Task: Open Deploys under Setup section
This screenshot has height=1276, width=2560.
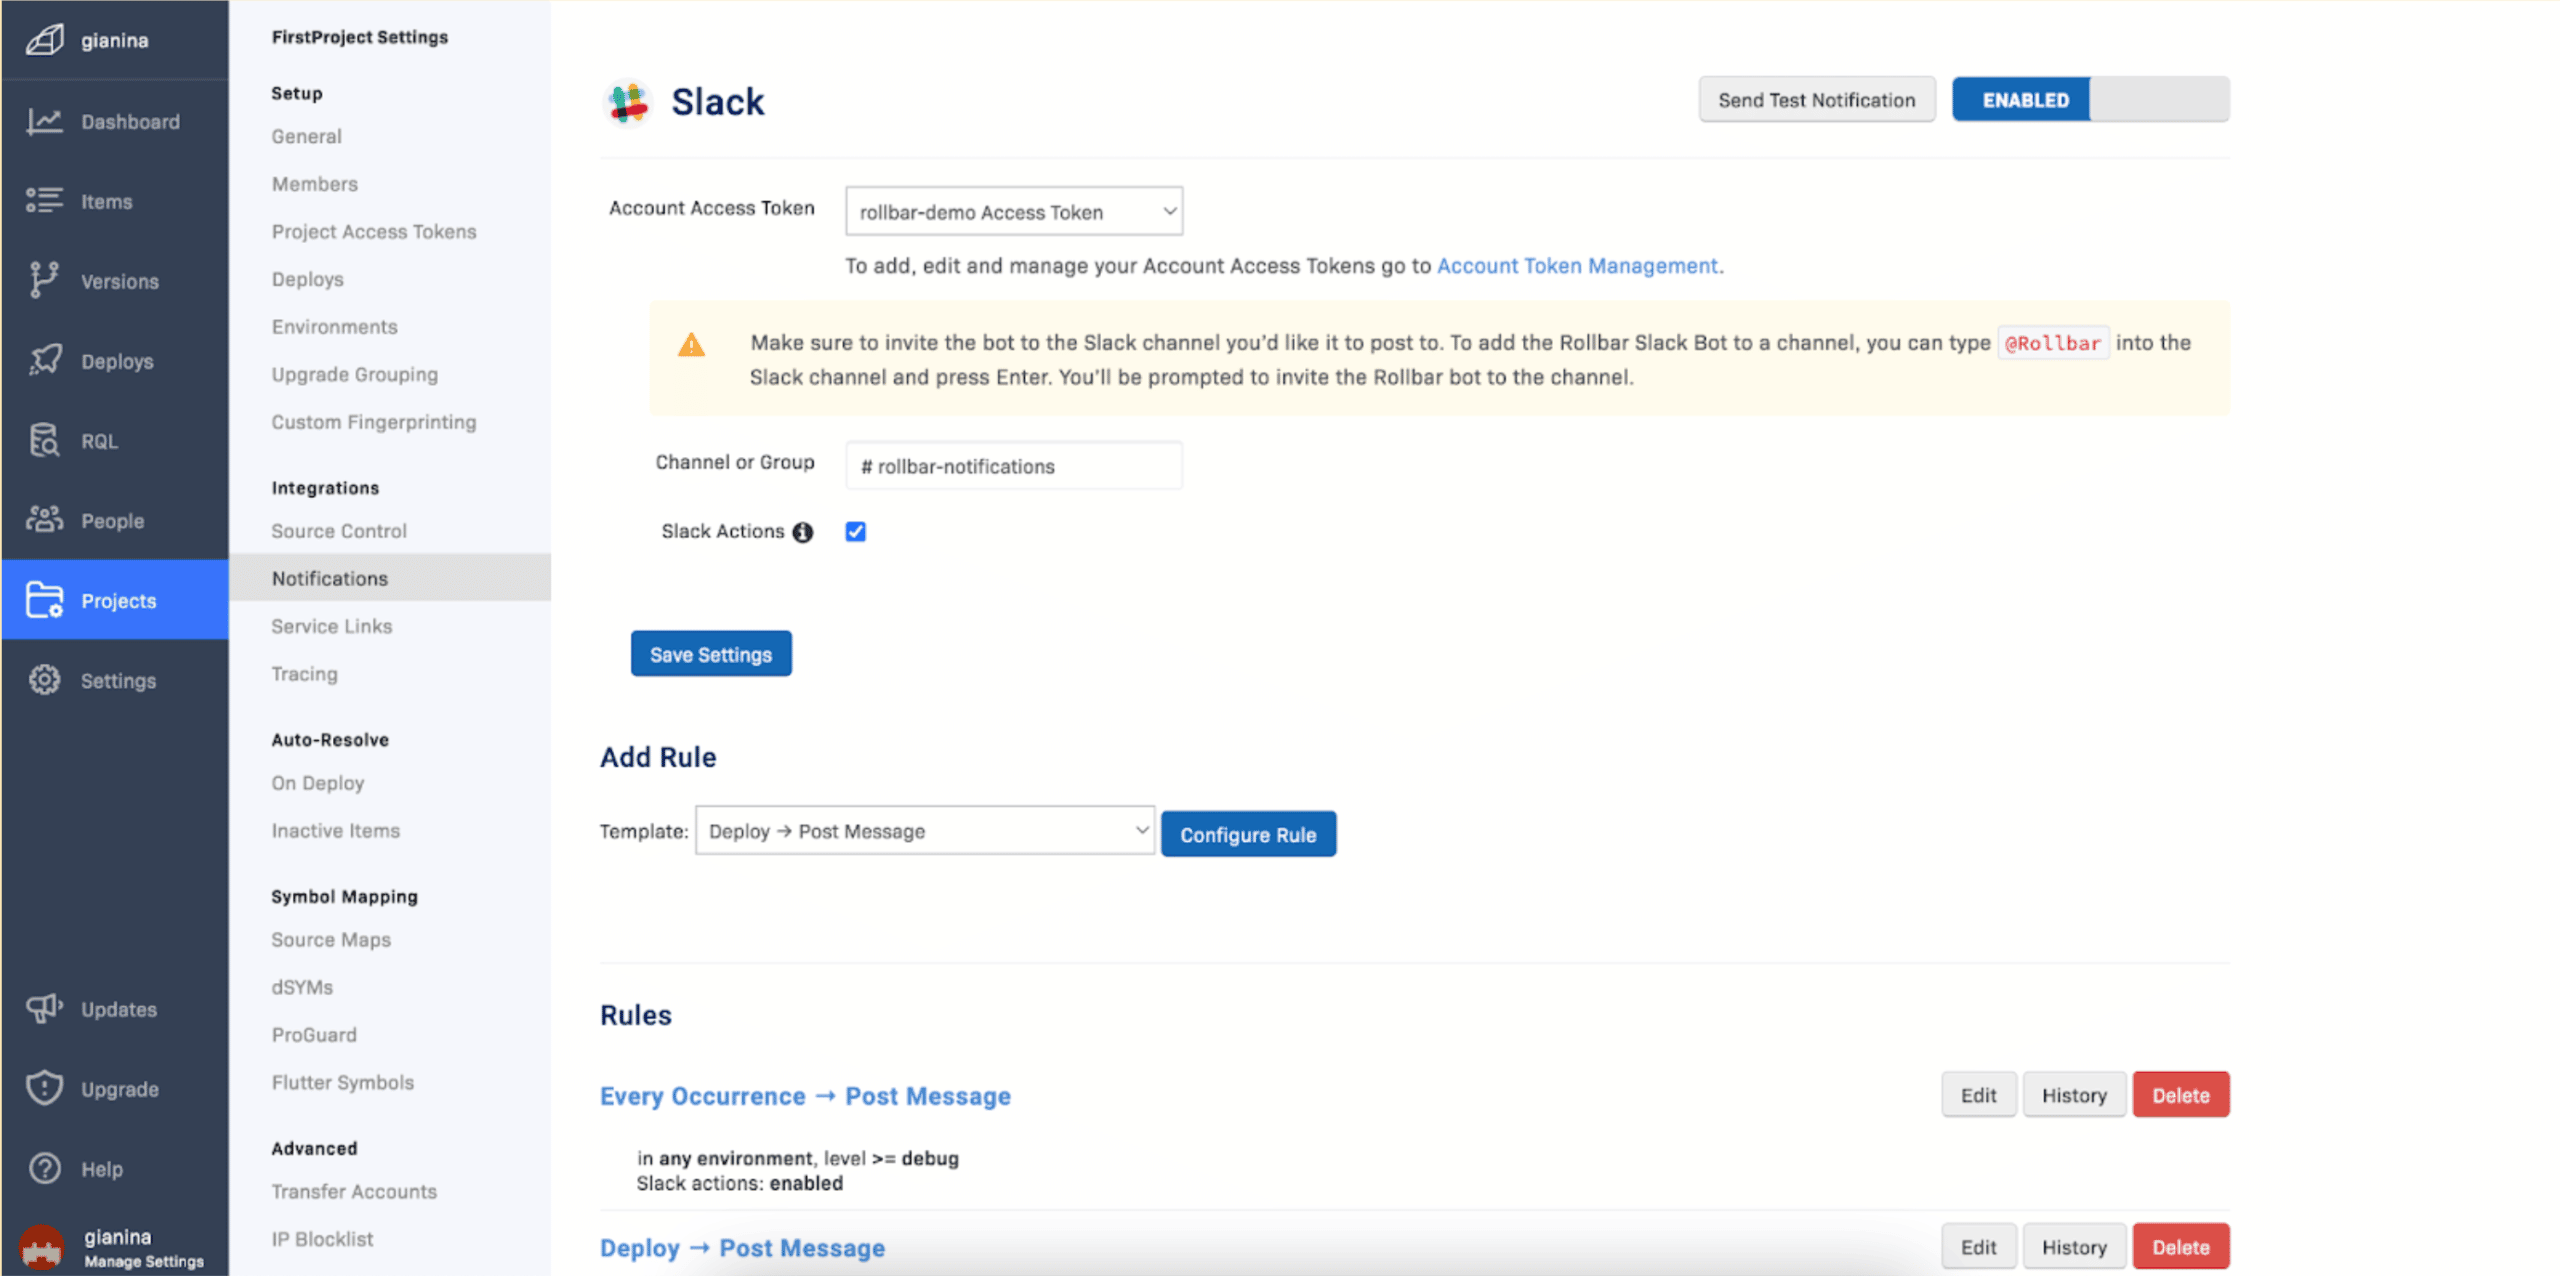Action: tap(308, 280)
